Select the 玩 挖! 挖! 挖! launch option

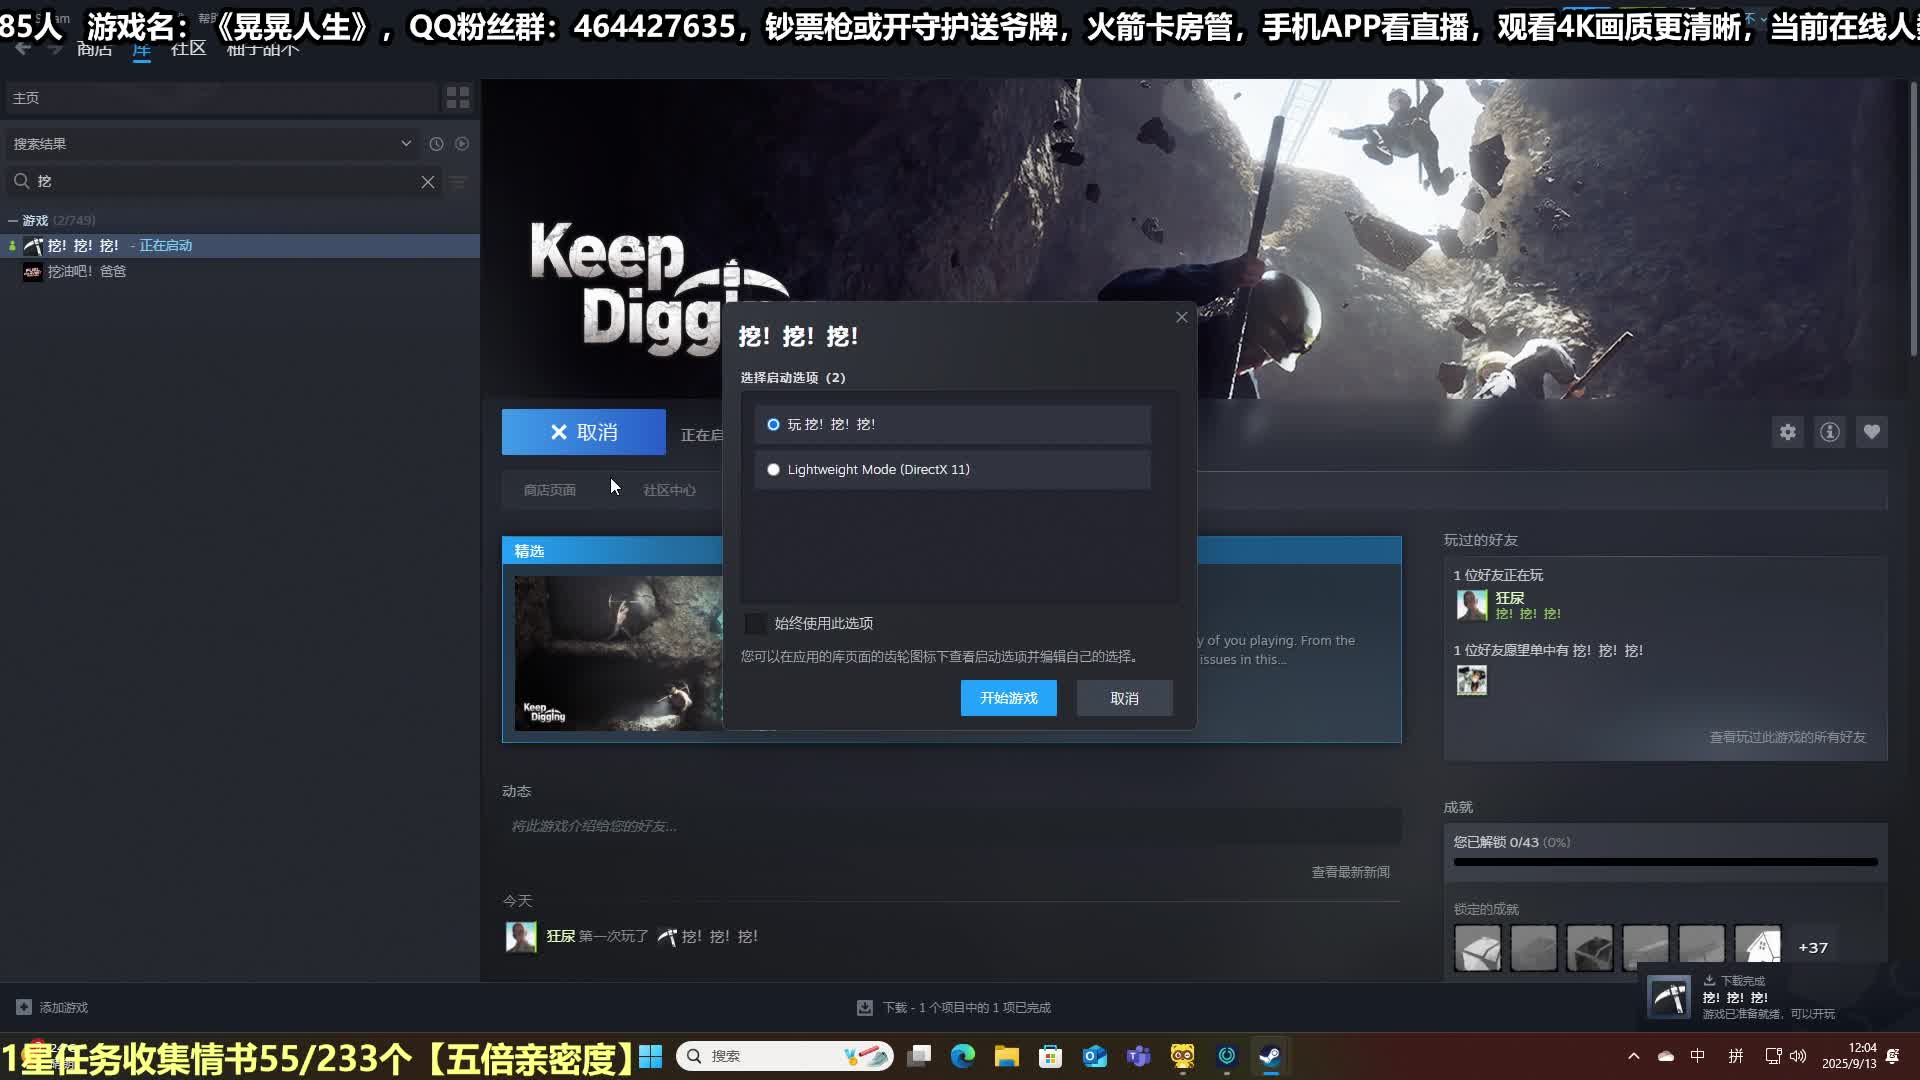click(952, 425)
